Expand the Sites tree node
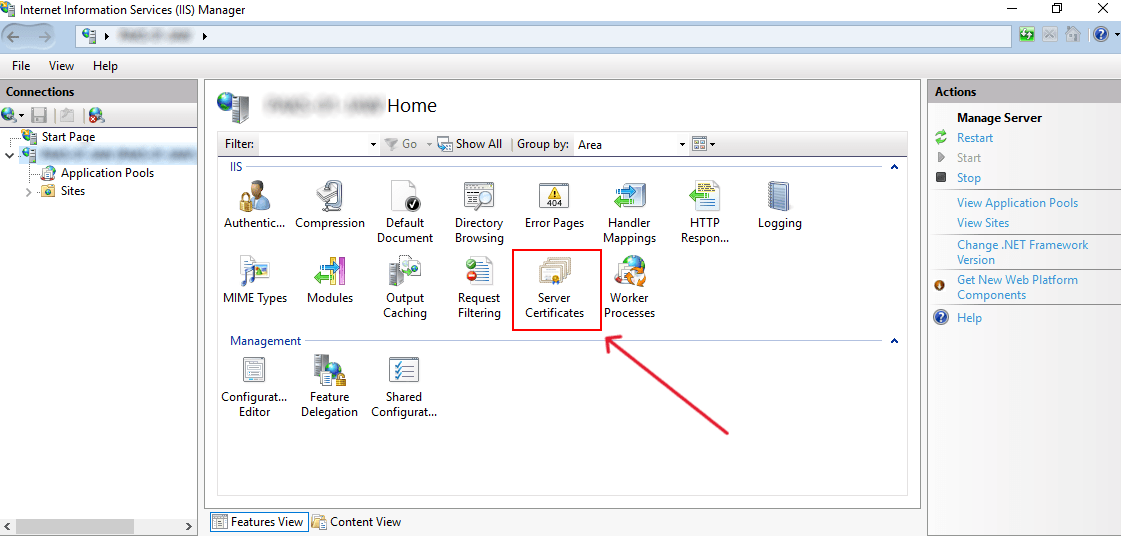This screenshot has height=536, width=1121. (x=29, y=192)
